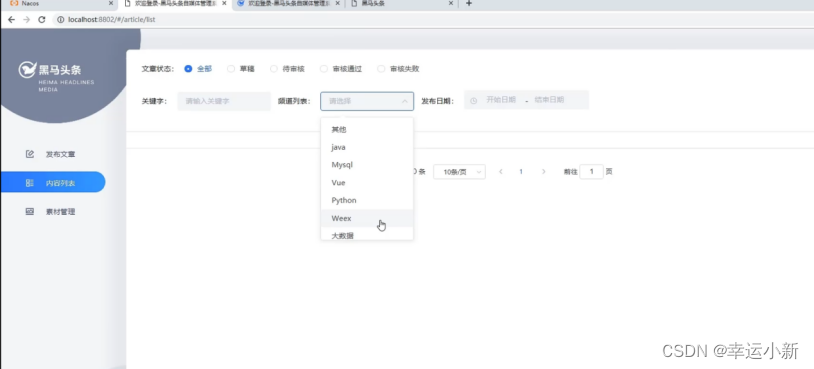
Task: Click the clock icon in the date range field
Action: 473,101
